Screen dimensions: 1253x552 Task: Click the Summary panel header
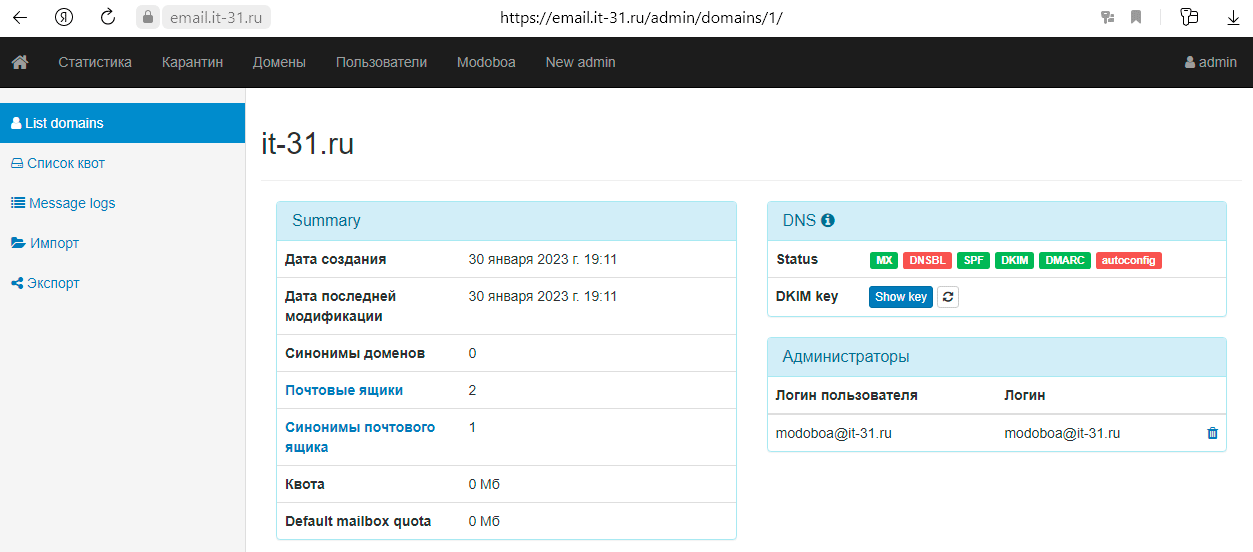(506, 221)
